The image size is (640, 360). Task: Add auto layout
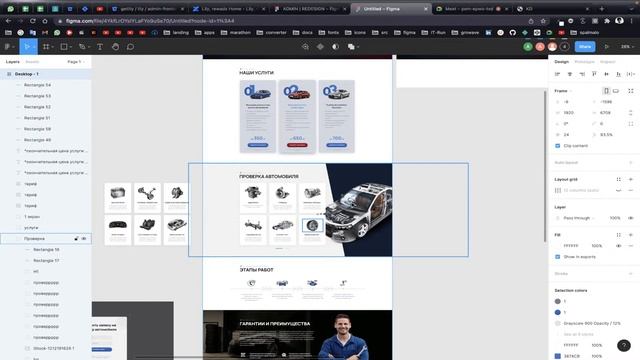(x=631, y=162)
